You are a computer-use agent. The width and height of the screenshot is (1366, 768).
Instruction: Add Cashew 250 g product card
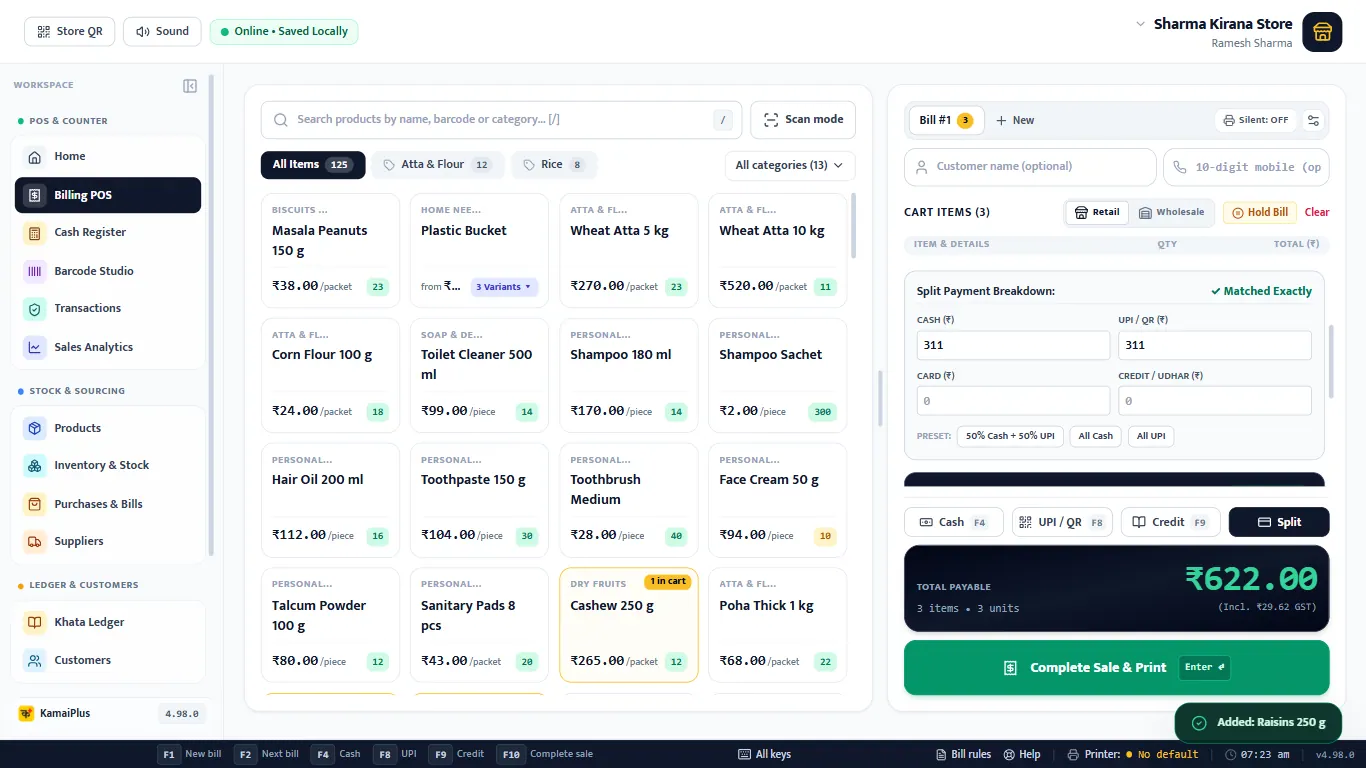click(x=629, y=625)
